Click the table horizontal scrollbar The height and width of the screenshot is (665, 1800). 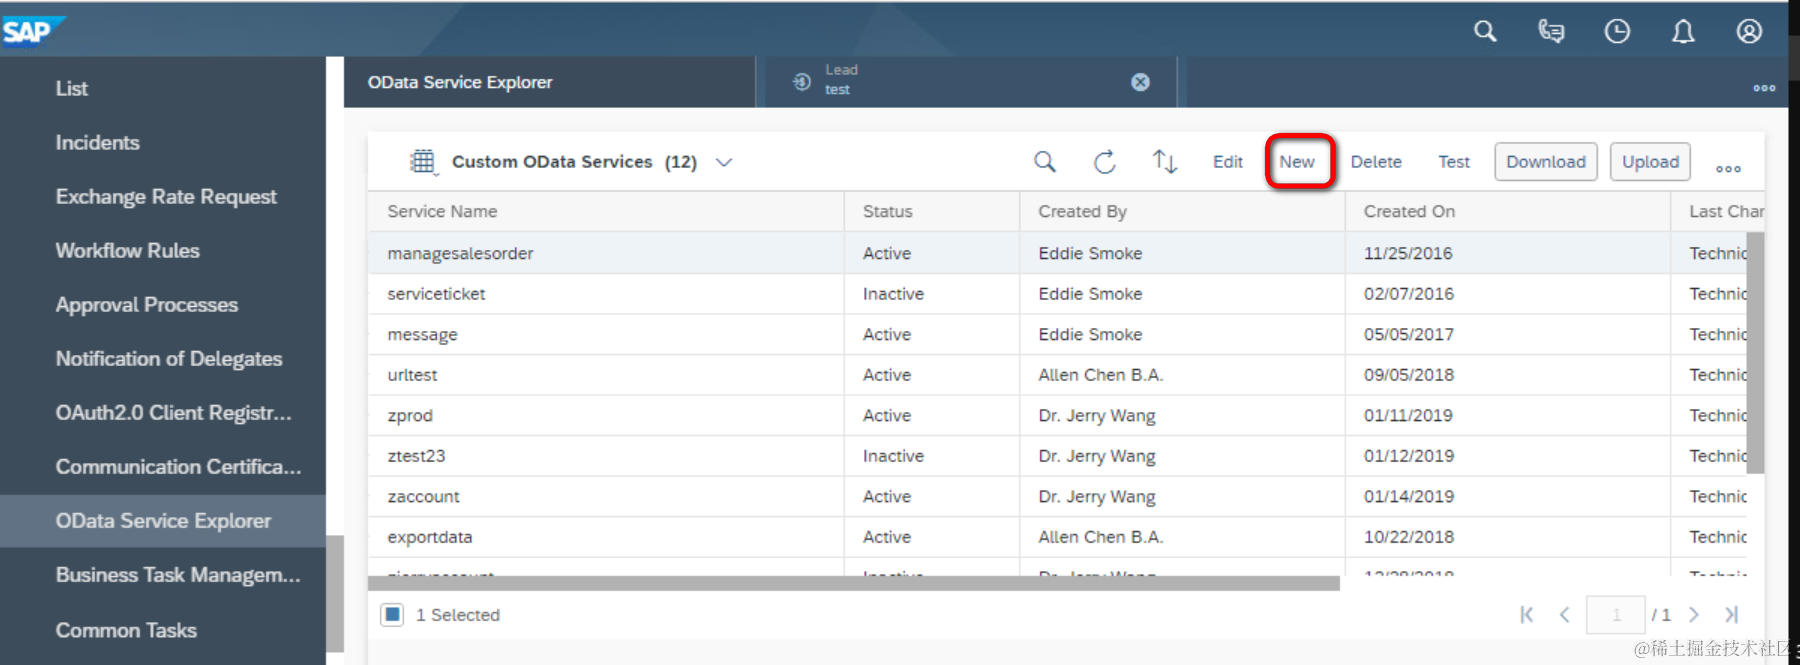854,582
